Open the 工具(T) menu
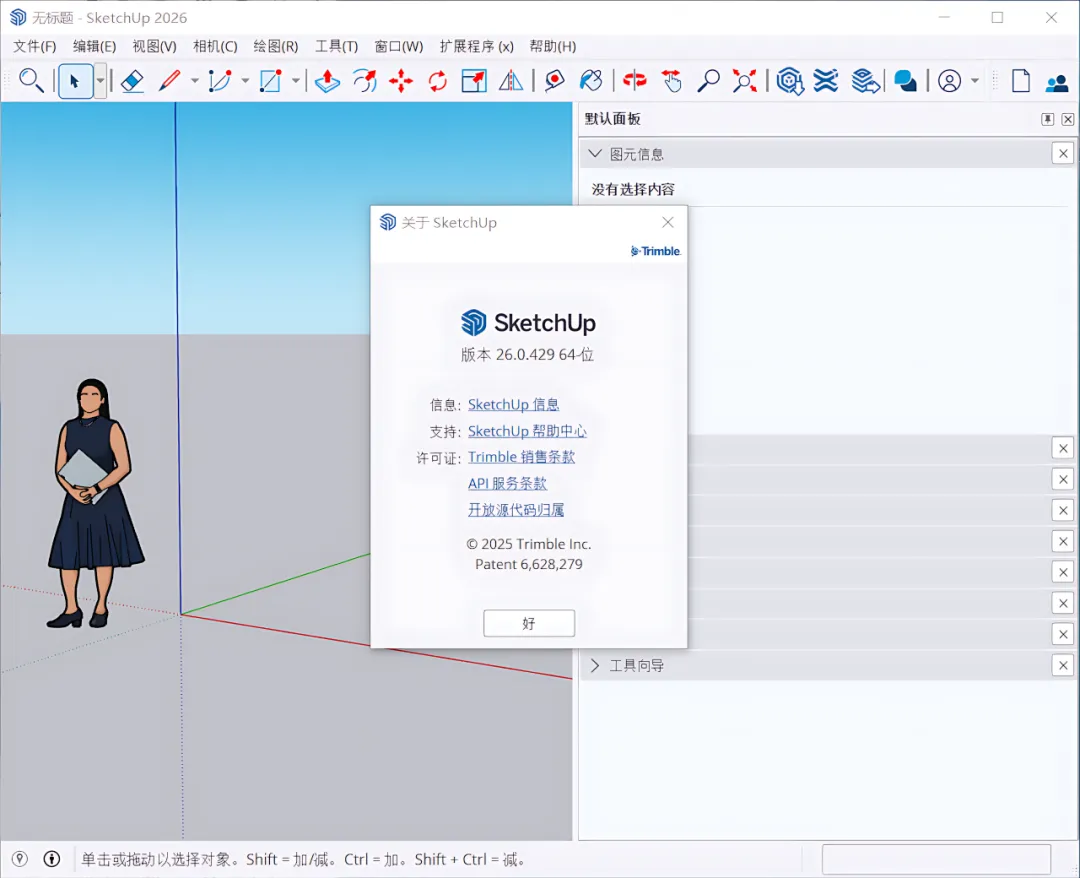The width and height of the screenshot is (1080, 878). (336, 46)
